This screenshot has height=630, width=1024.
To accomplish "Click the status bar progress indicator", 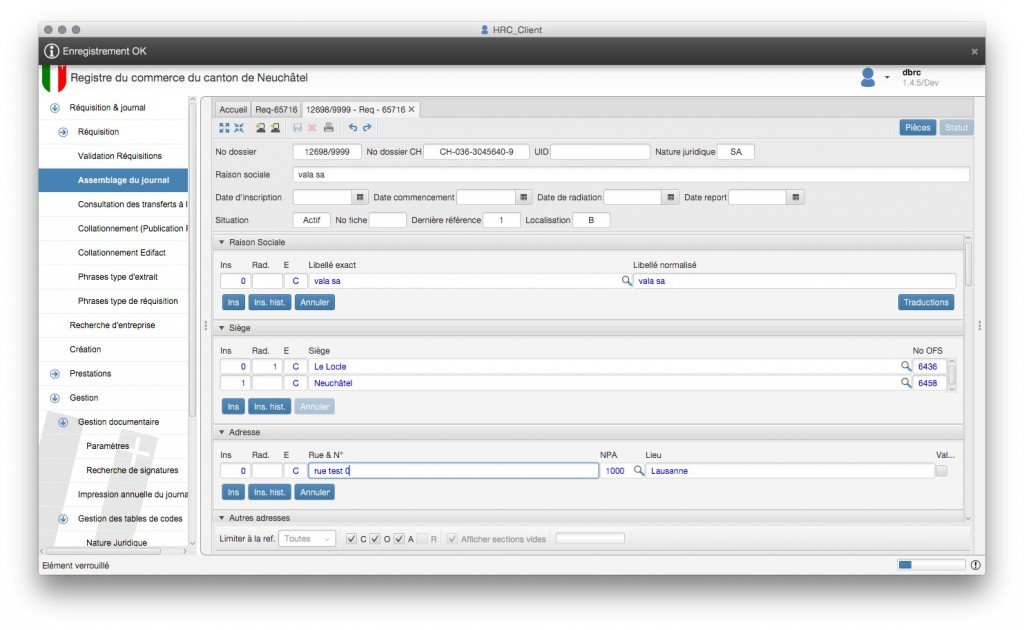I will pos(931,565).
